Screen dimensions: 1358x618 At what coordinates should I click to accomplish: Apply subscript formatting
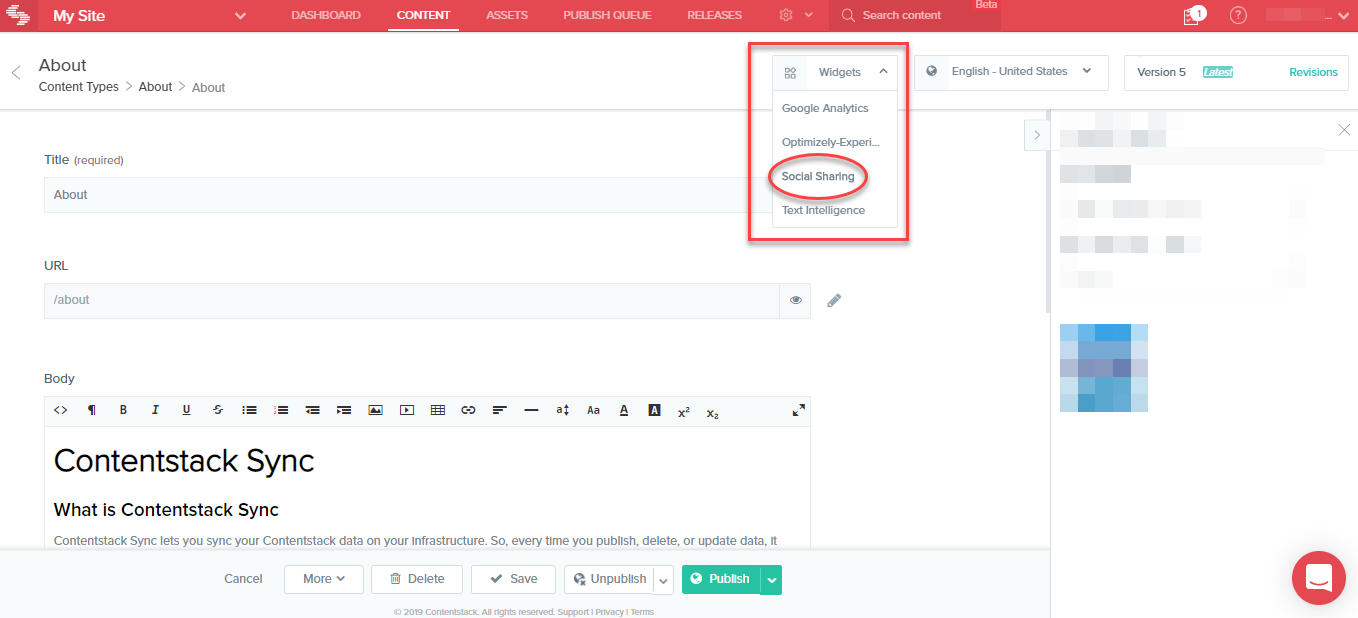713,412
